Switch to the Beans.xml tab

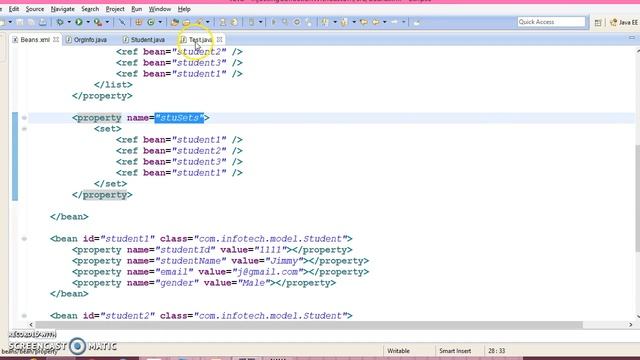click(x=35, y=40)
